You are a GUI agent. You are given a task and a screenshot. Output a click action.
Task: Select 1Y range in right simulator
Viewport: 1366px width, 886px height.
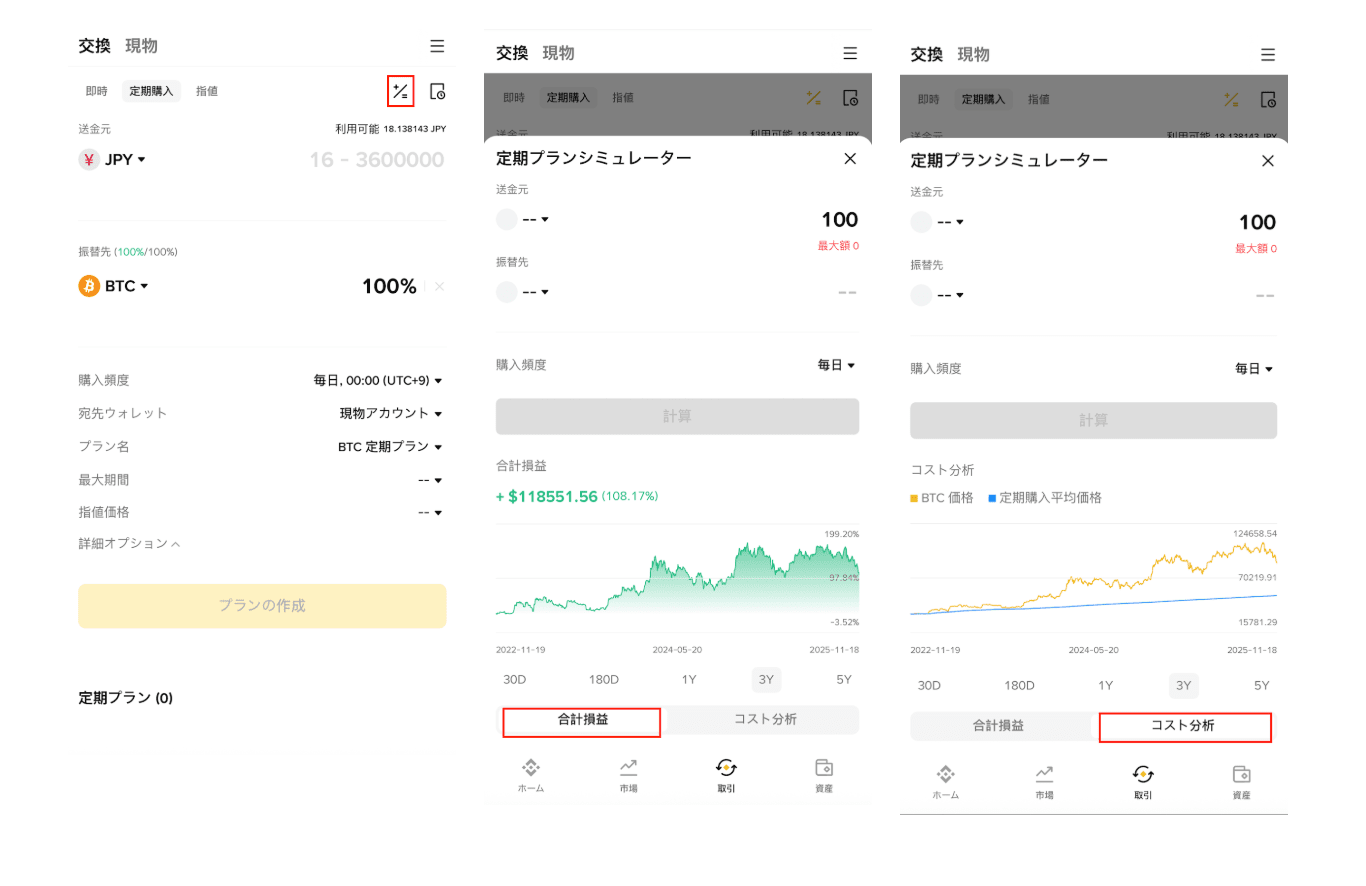coord(1105,686)
